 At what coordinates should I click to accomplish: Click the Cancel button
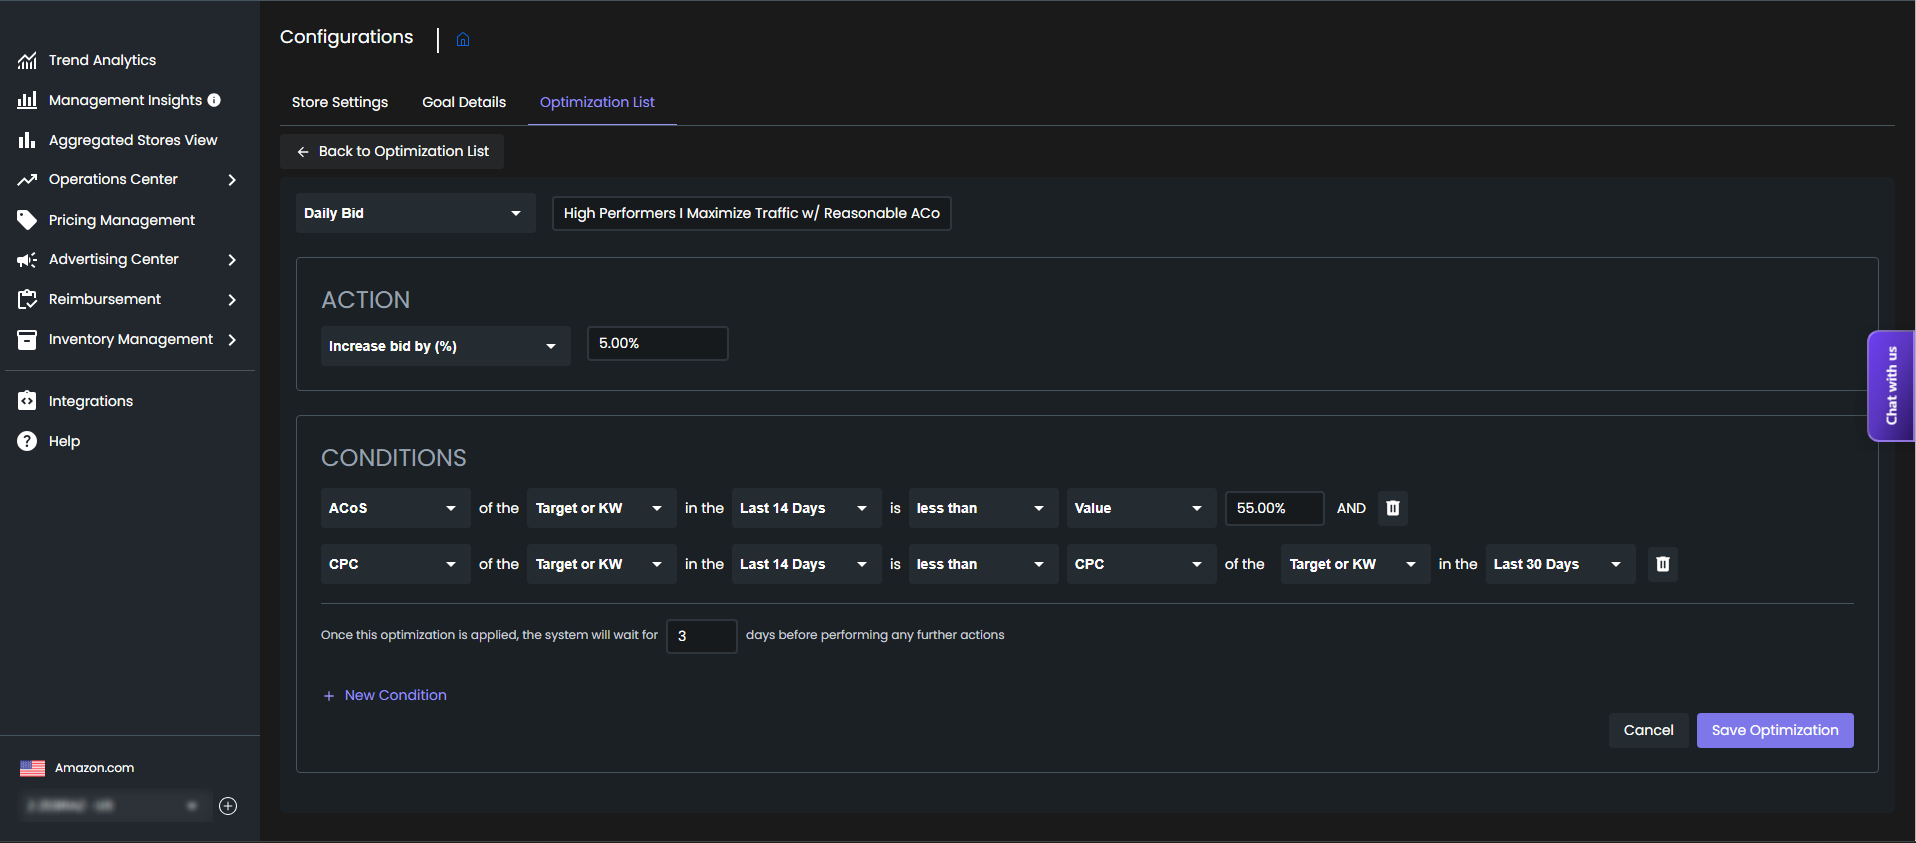(1648, 730)
